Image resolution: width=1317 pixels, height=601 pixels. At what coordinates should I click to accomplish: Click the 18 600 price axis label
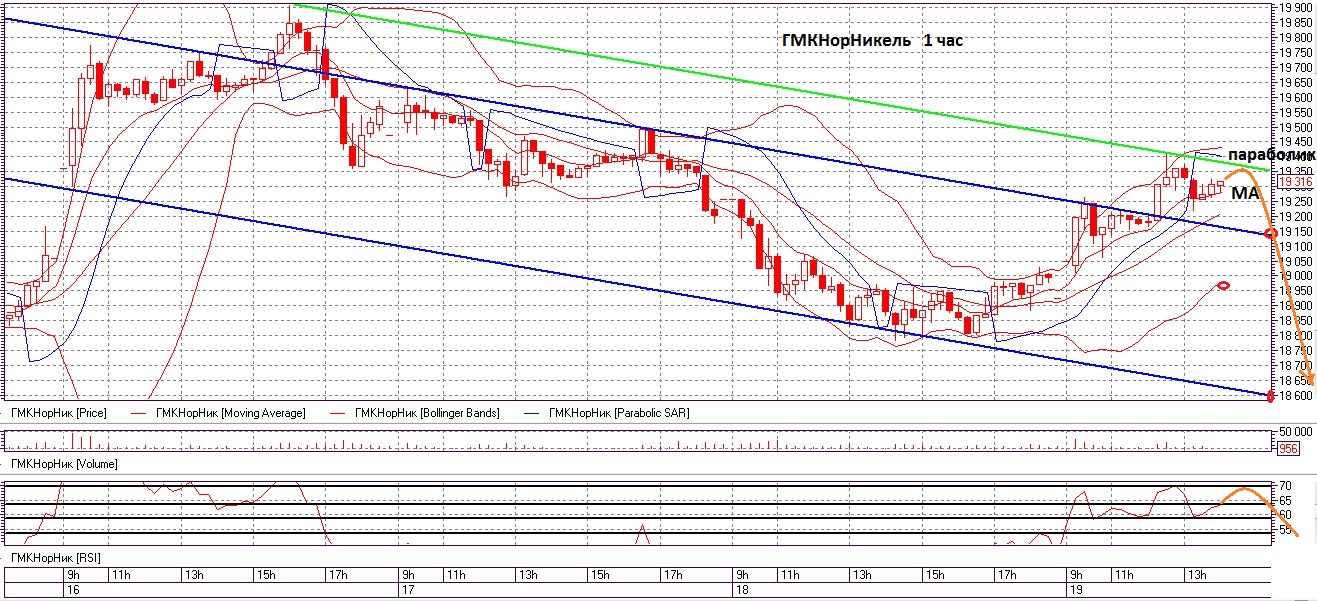[x=1296, y=396]
